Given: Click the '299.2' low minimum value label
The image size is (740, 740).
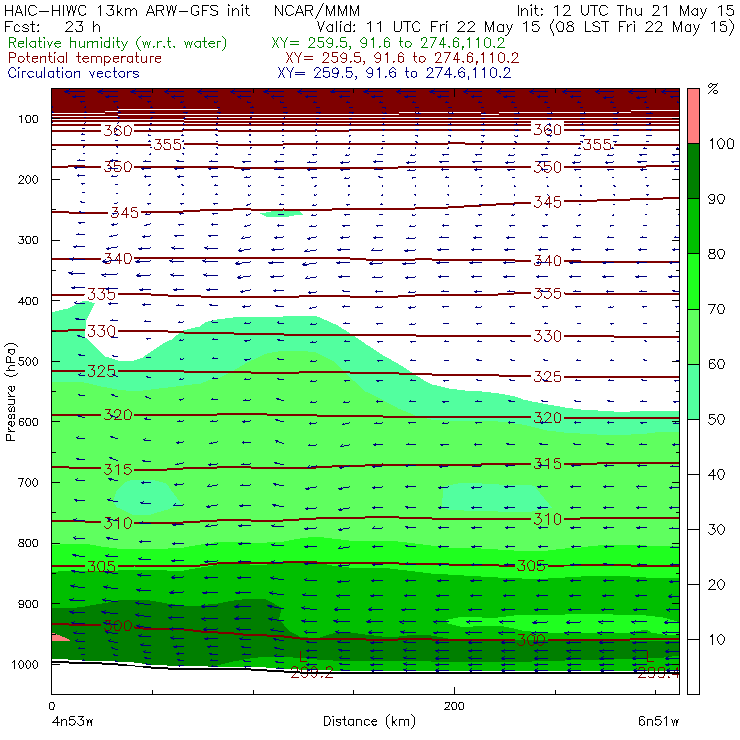Looking at the screenshot, I should [x=312, y=672].
